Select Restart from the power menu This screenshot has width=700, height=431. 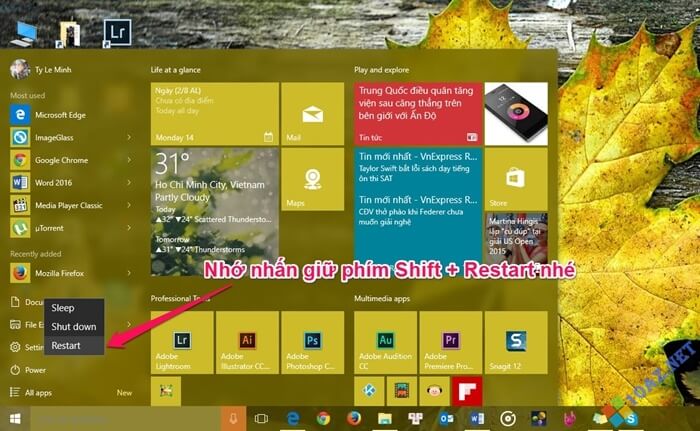coord(68,345)
